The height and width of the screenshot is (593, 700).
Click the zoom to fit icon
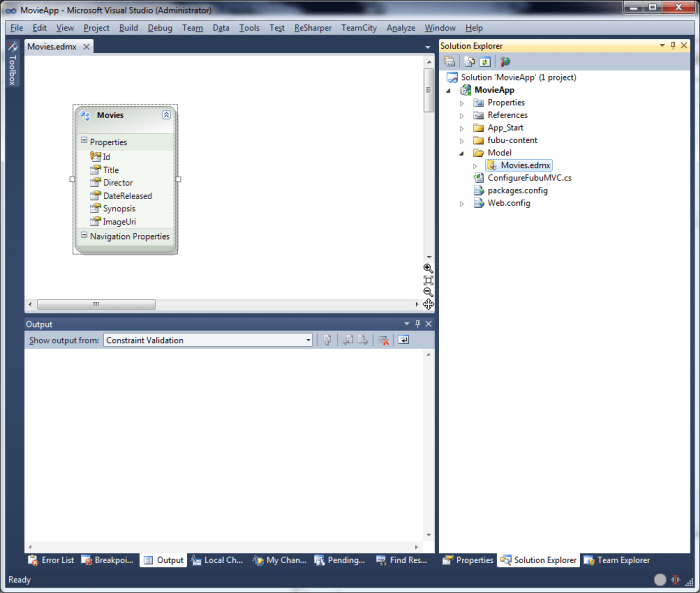tap(428, 280)
